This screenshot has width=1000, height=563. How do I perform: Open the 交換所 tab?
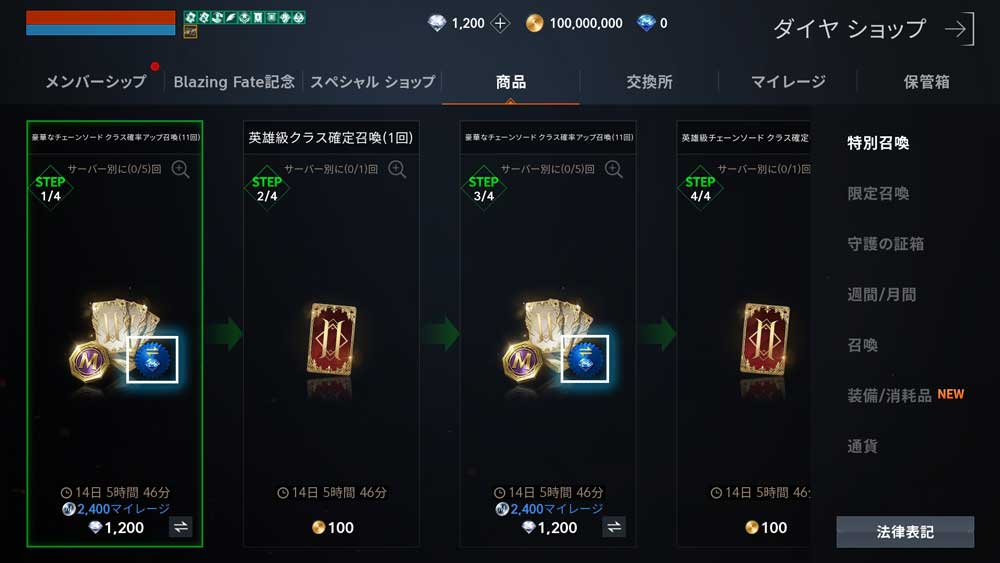click(649, 82)
